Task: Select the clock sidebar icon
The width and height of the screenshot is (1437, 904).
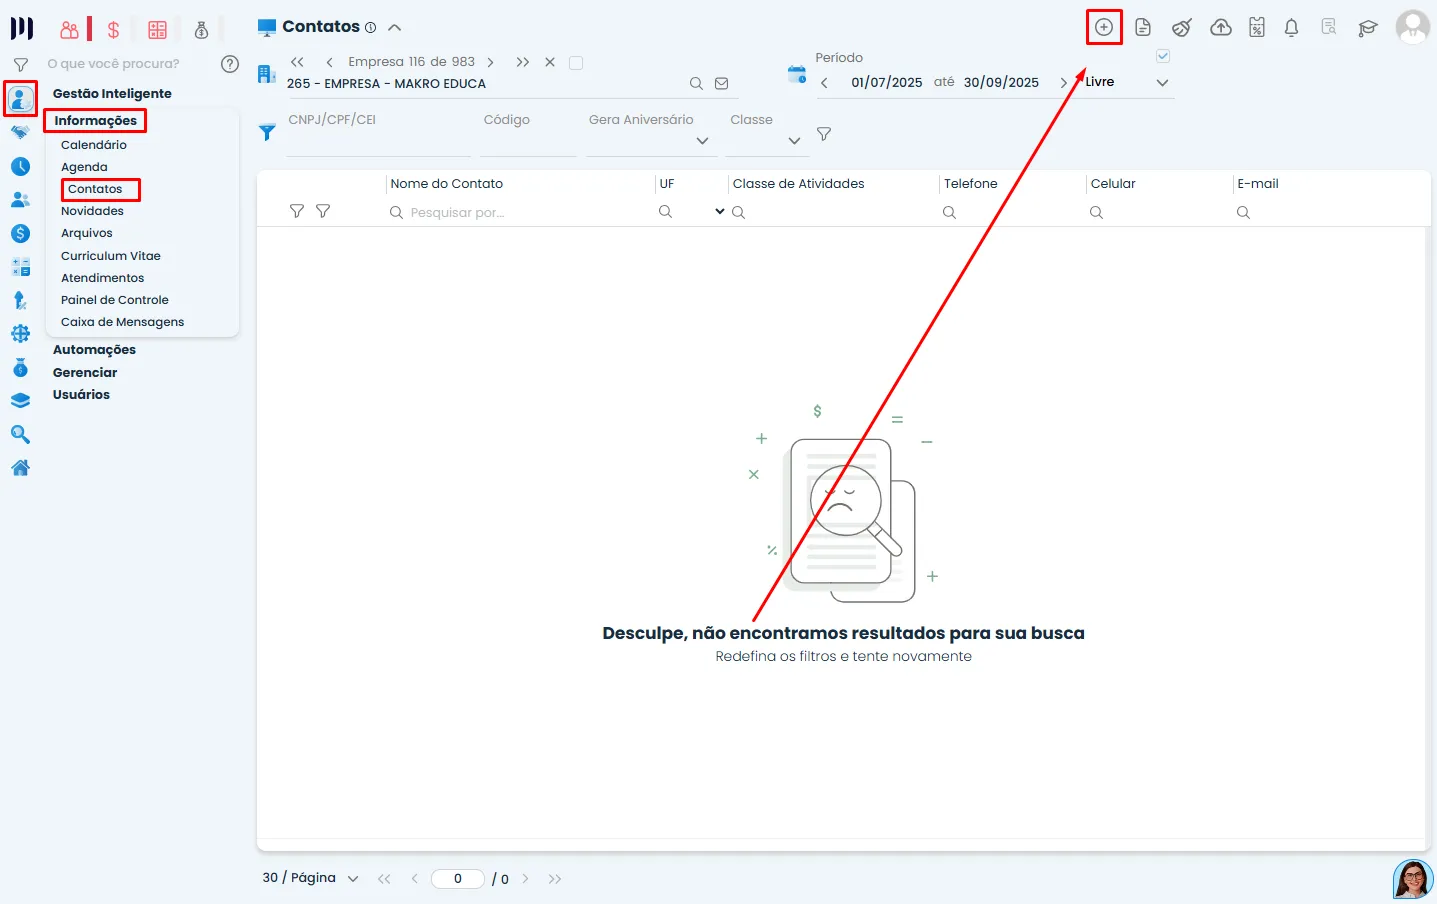Action: 20,167
